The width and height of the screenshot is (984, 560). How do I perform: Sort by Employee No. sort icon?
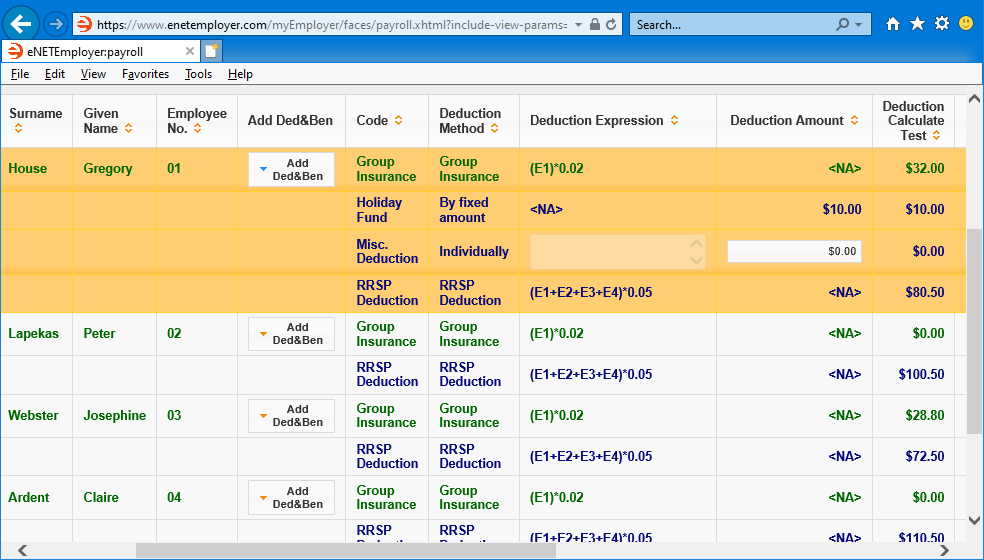(197, 129)
